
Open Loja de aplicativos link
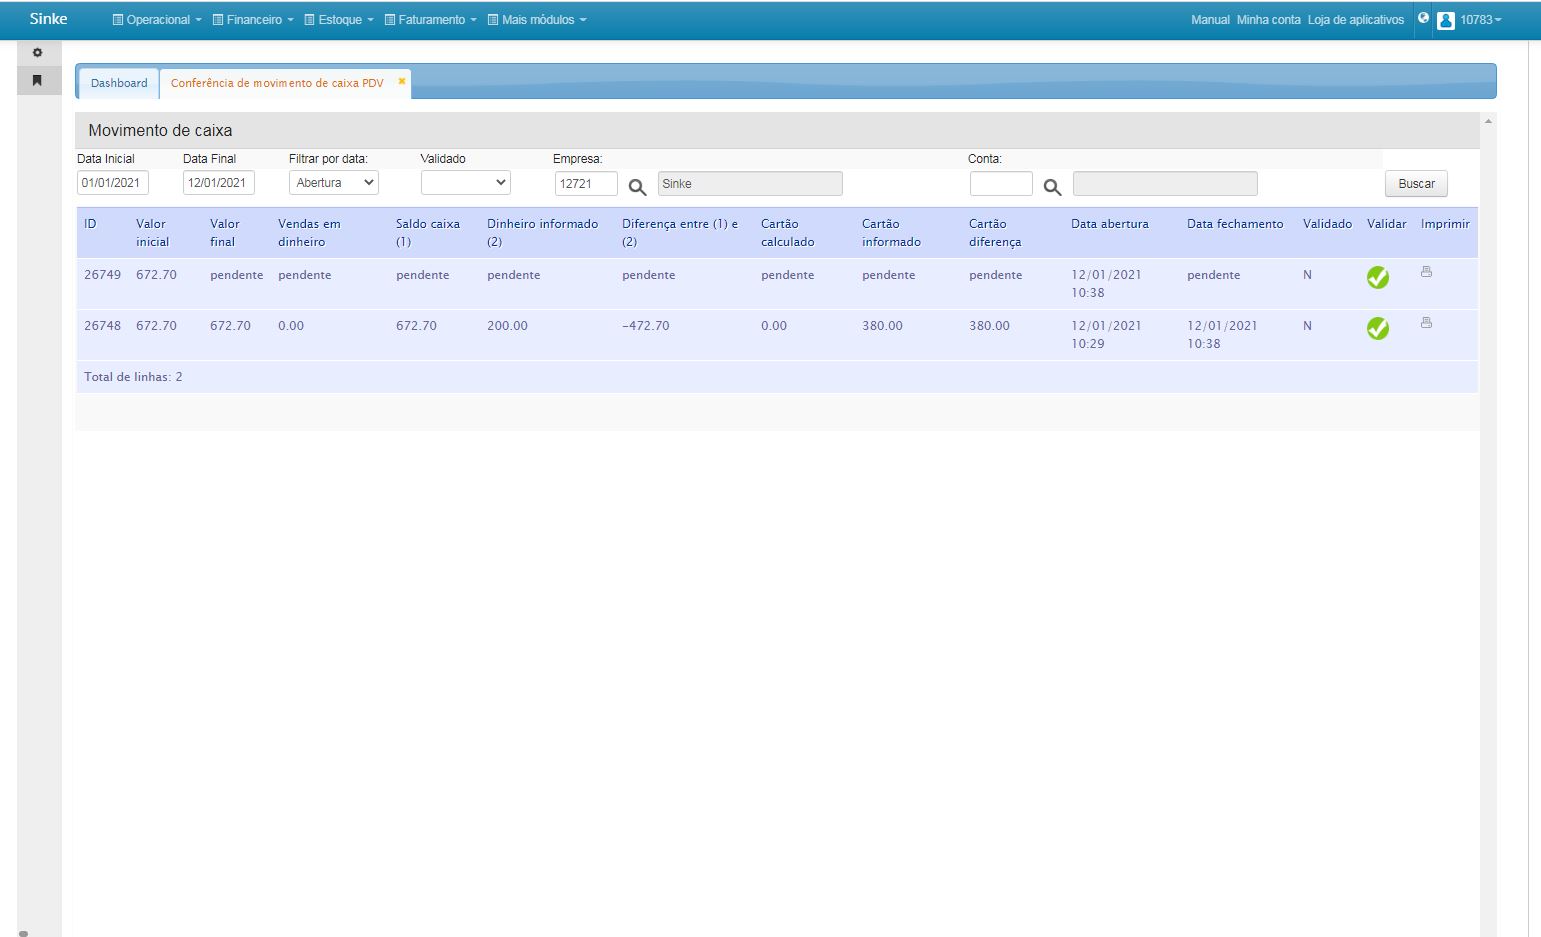pos(1355,20)
